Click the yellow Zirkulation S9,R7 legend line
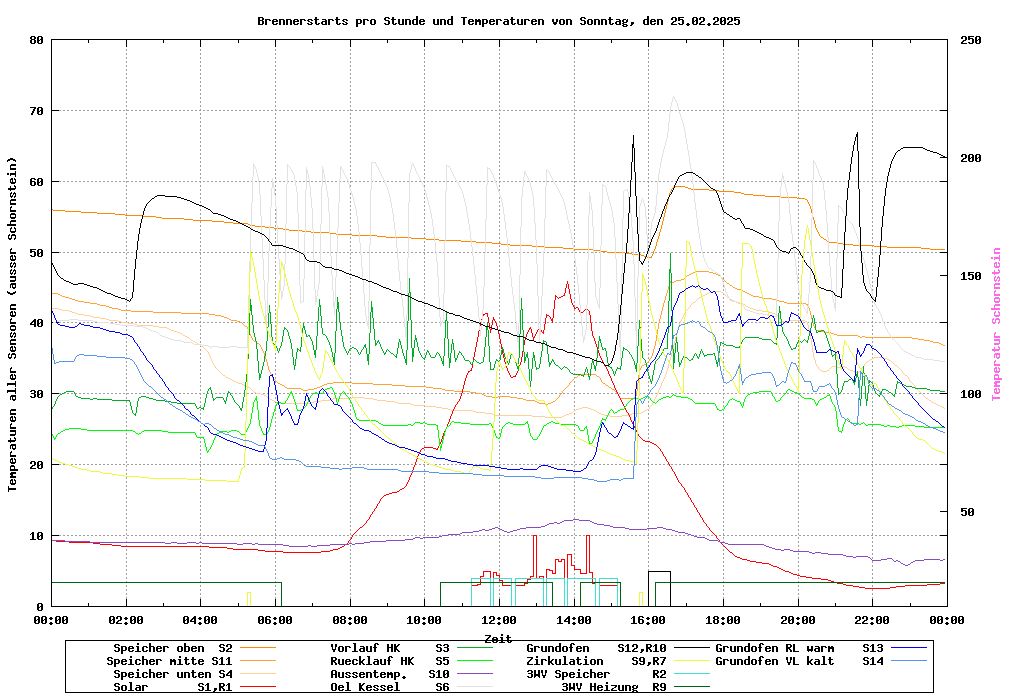 [694, 662]
